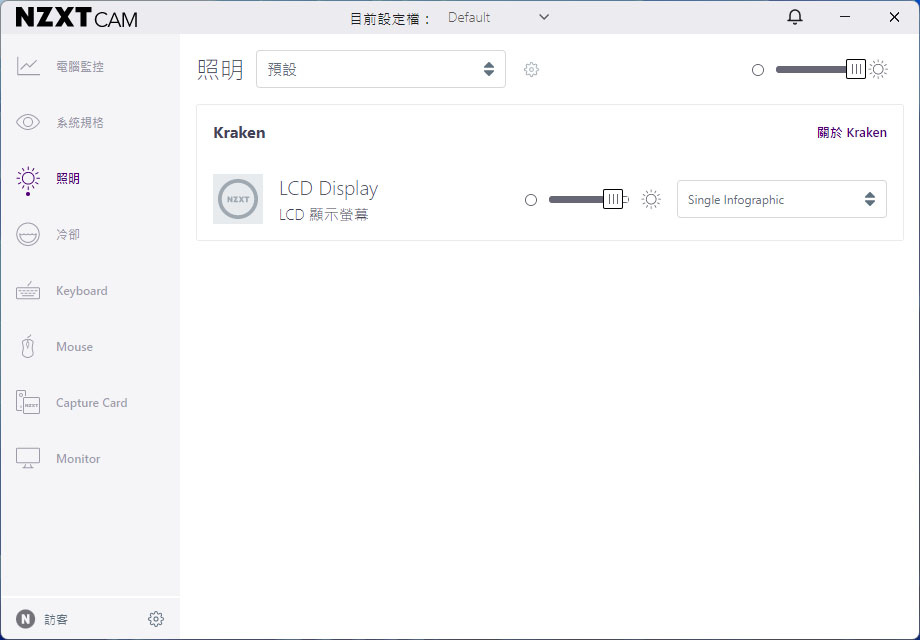Open app settings gear at bottom left
This screenshot has height=640, width=920.
point(155,619)
